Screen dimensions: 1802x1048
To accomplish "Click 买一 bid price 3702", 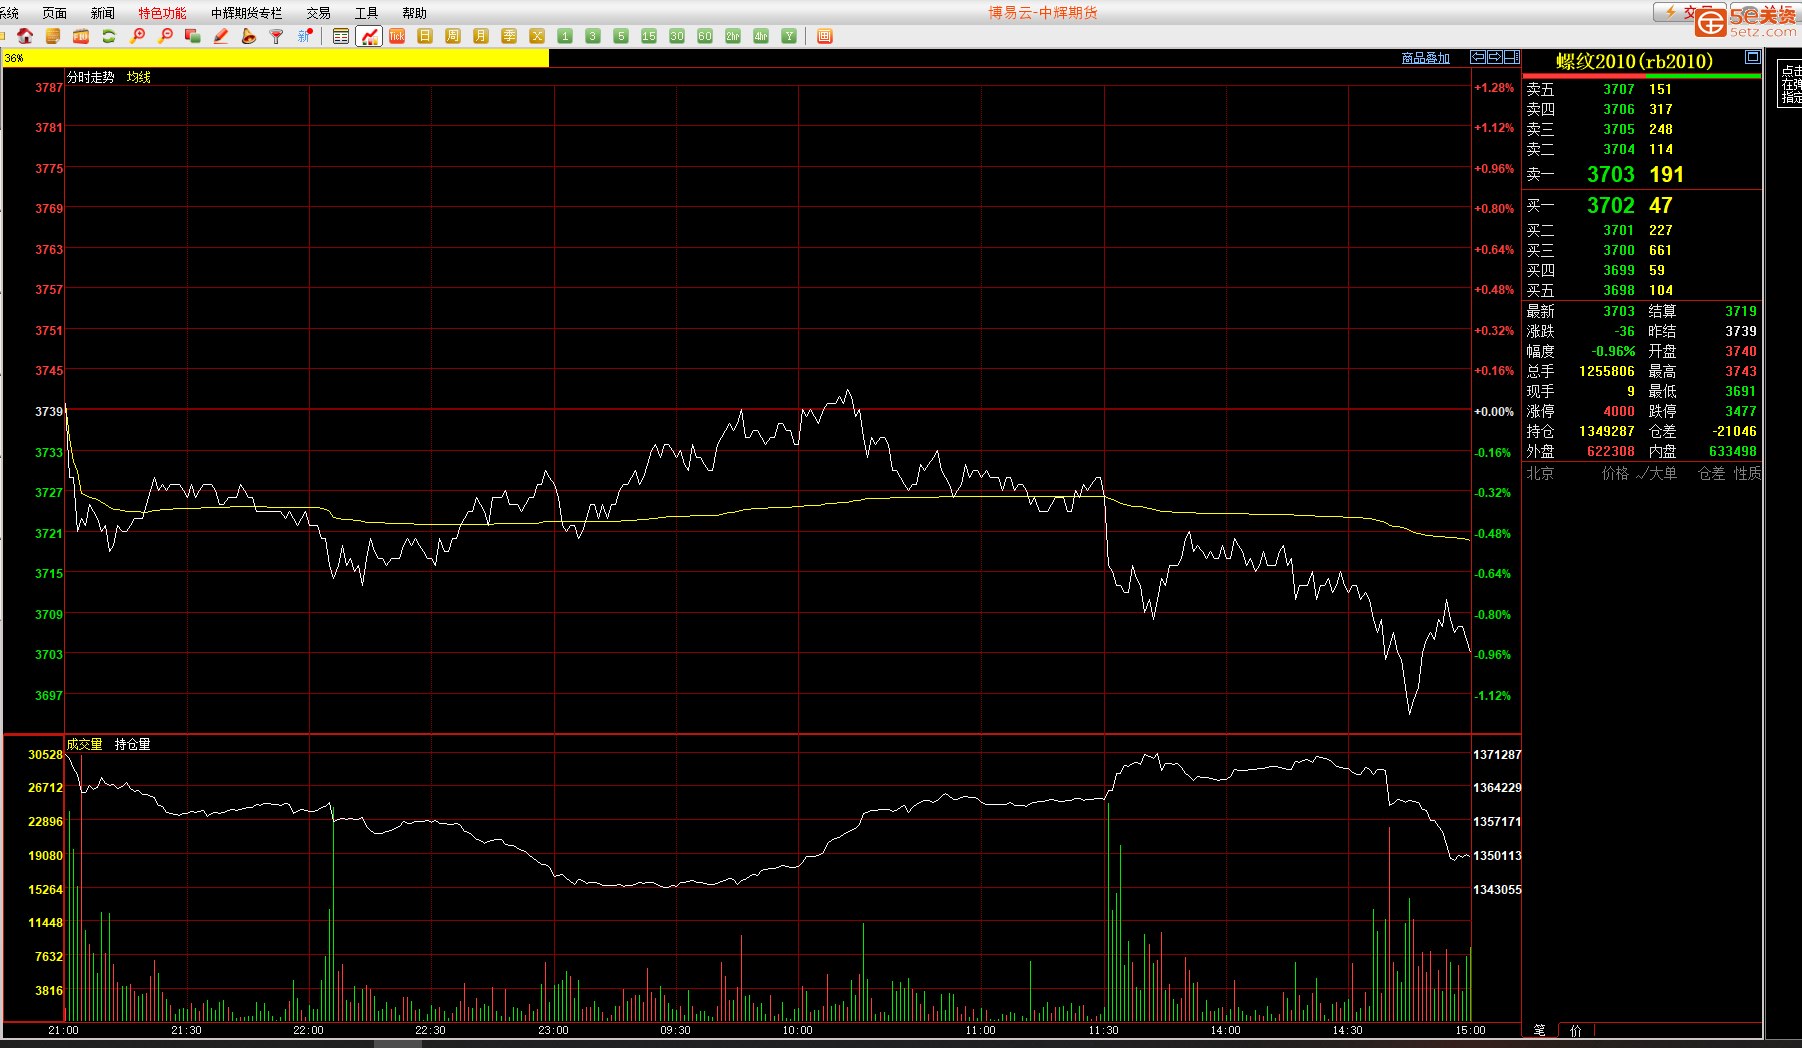I will (x=1611, y=205).
